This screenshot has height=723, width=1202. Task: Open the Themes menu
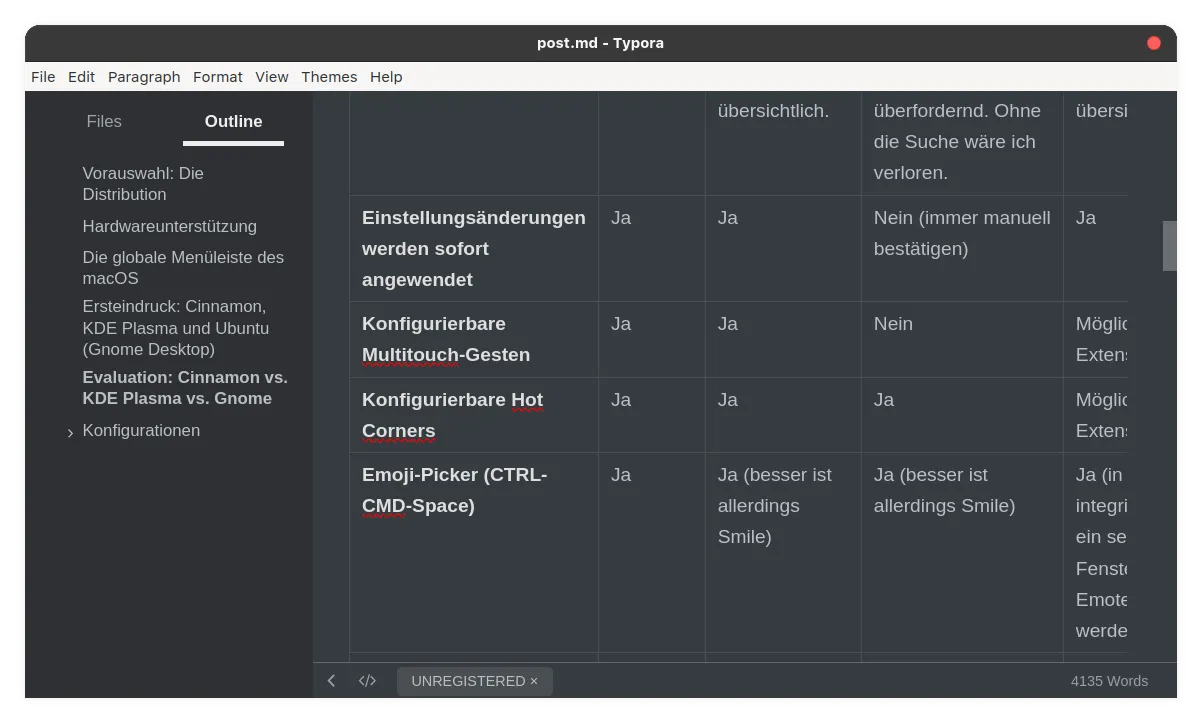(329, 77)
